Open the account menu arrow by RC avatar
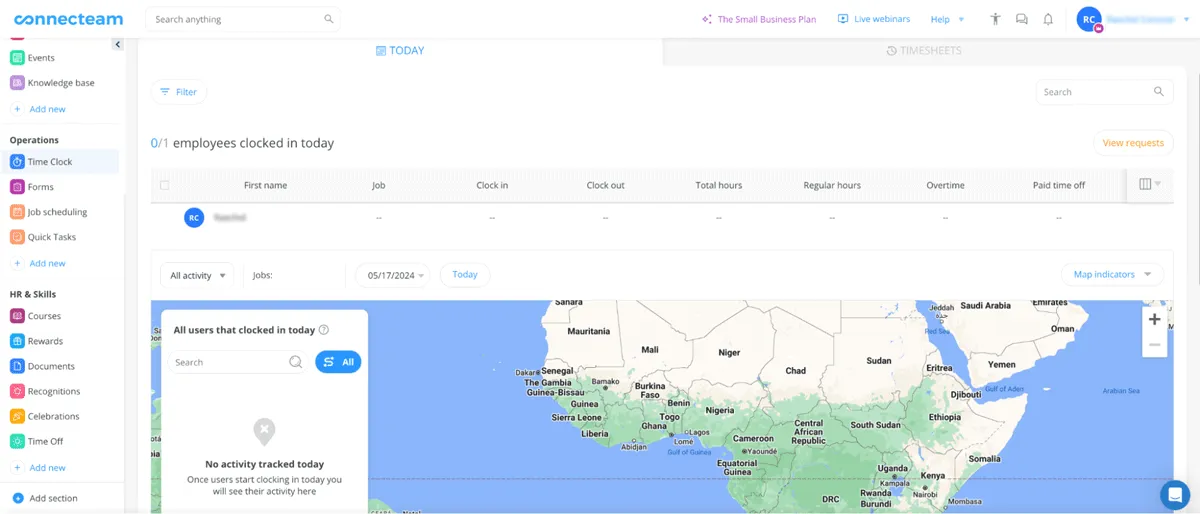Image resolution: width=1200 pixels, height=514 pixels. [1186, 19]
